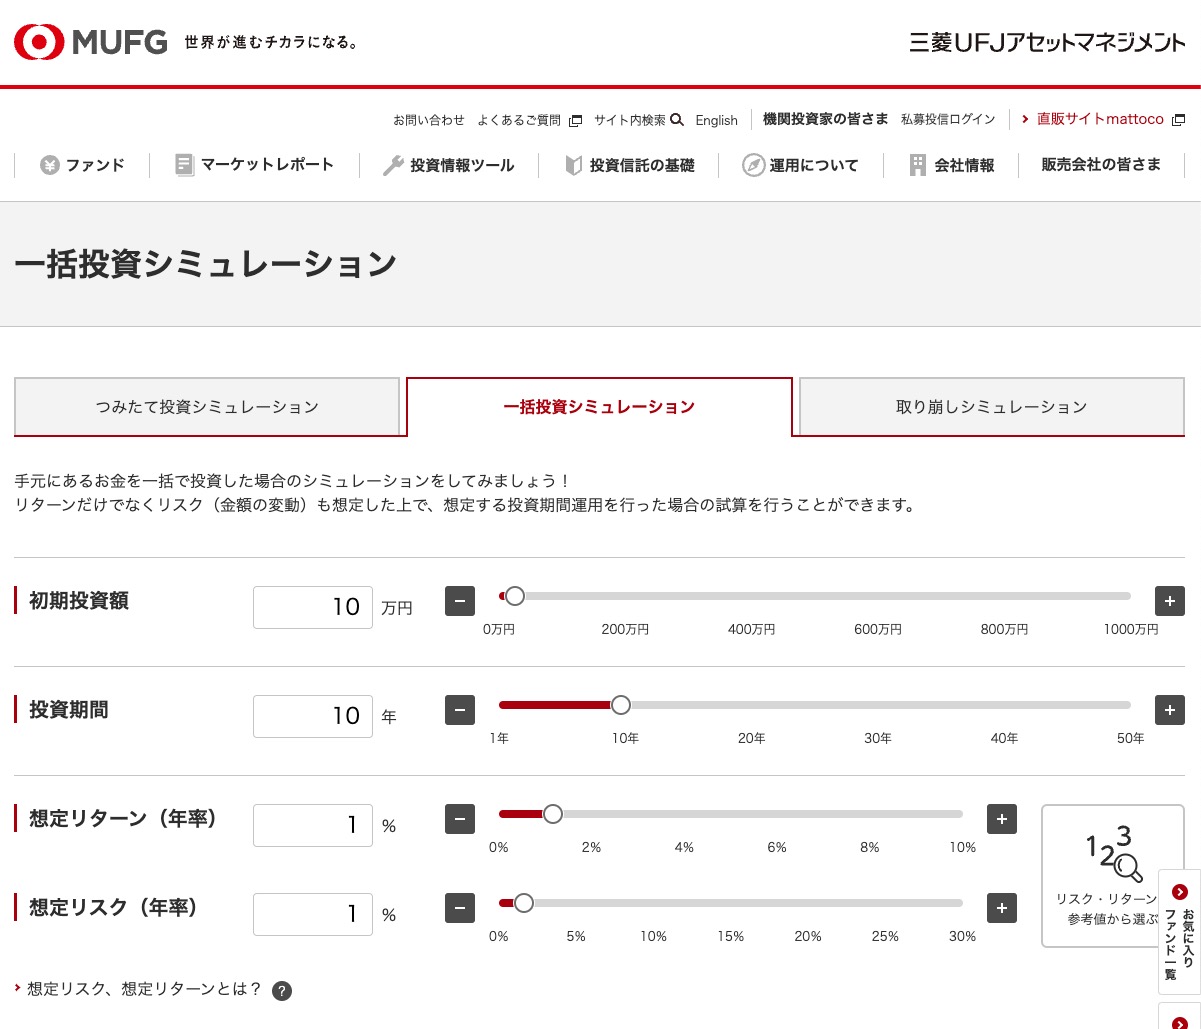
Task: Click the 投資期間 slider handle
Action: coord(621,705)
